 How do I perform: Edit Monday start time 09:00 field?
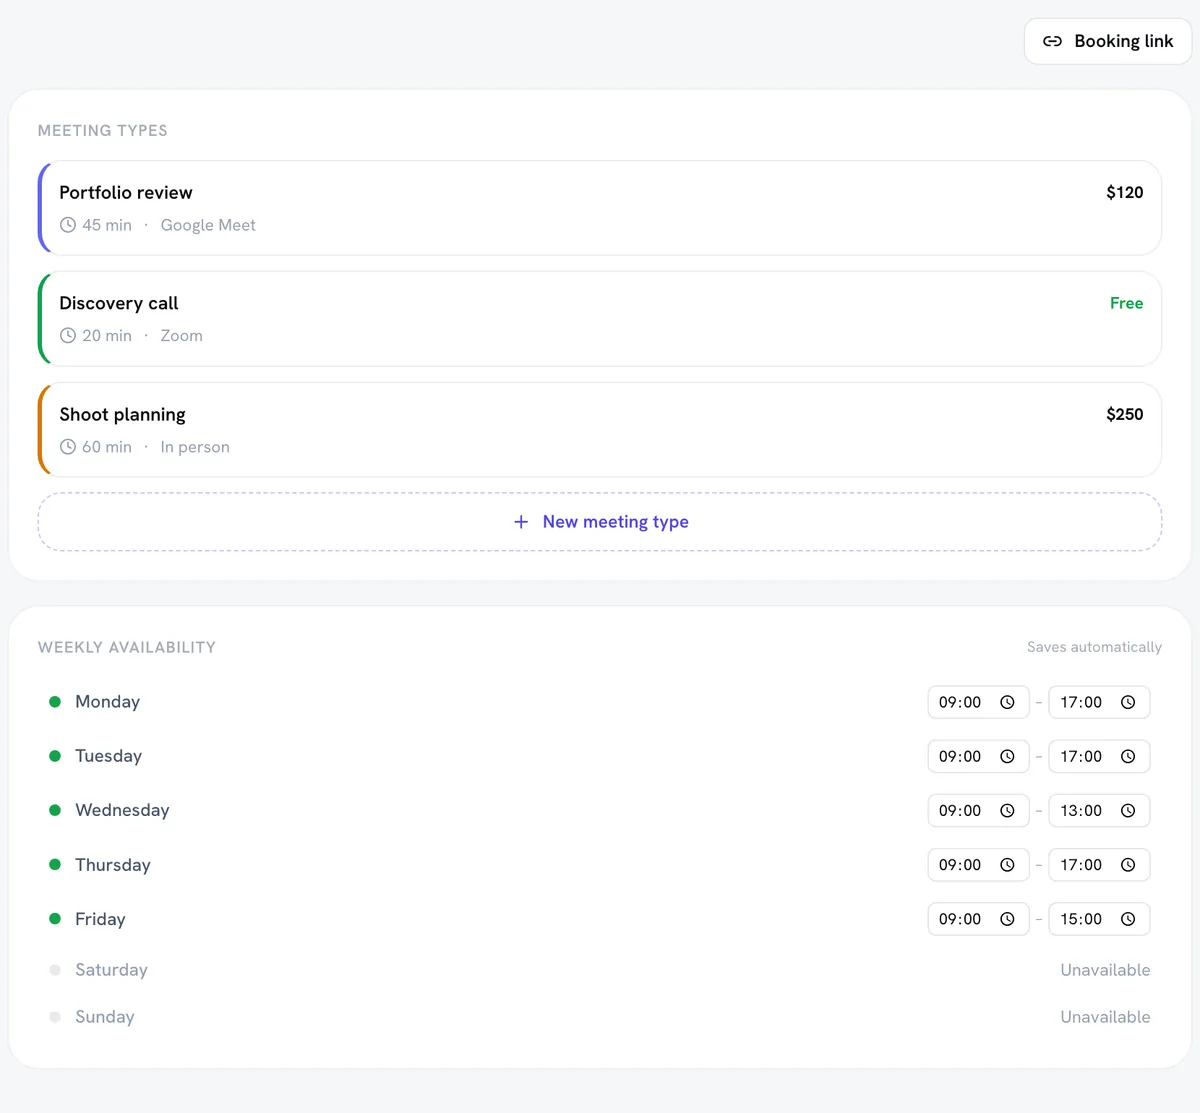click(x=978, y=702)
